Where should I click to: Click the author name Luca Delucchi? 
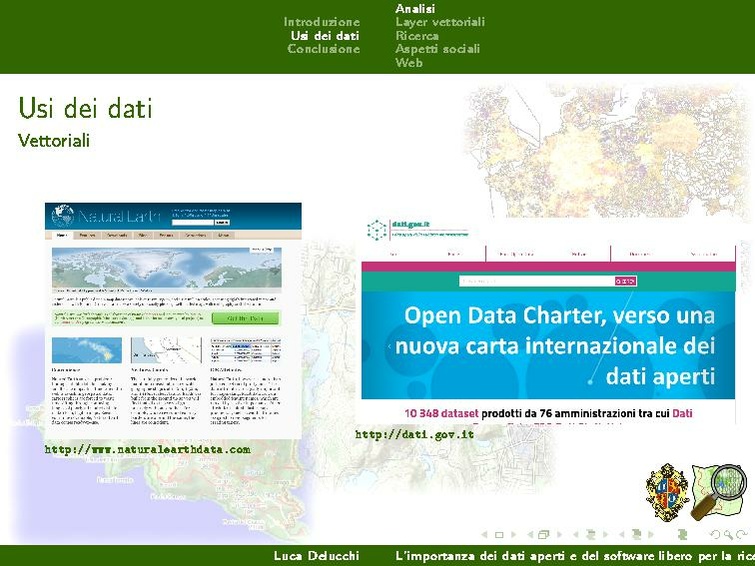[316, 556]
